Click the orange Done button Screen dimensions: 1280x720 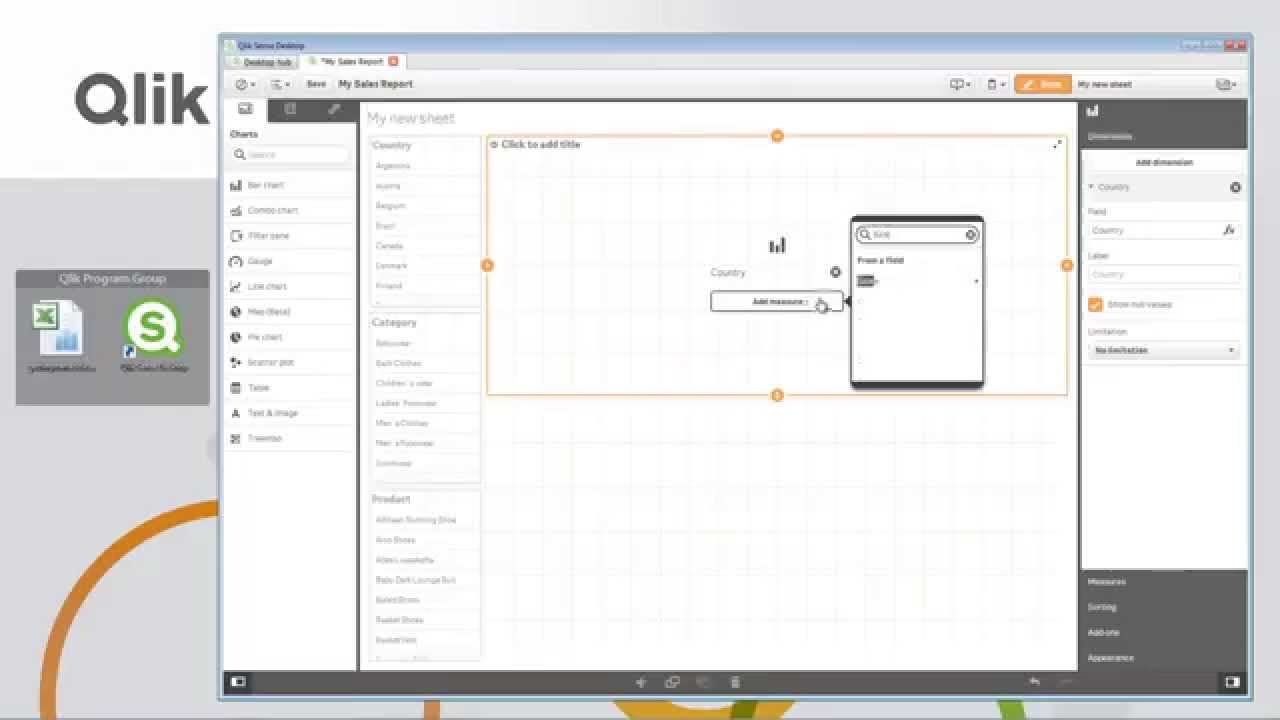coord(1043,85)
